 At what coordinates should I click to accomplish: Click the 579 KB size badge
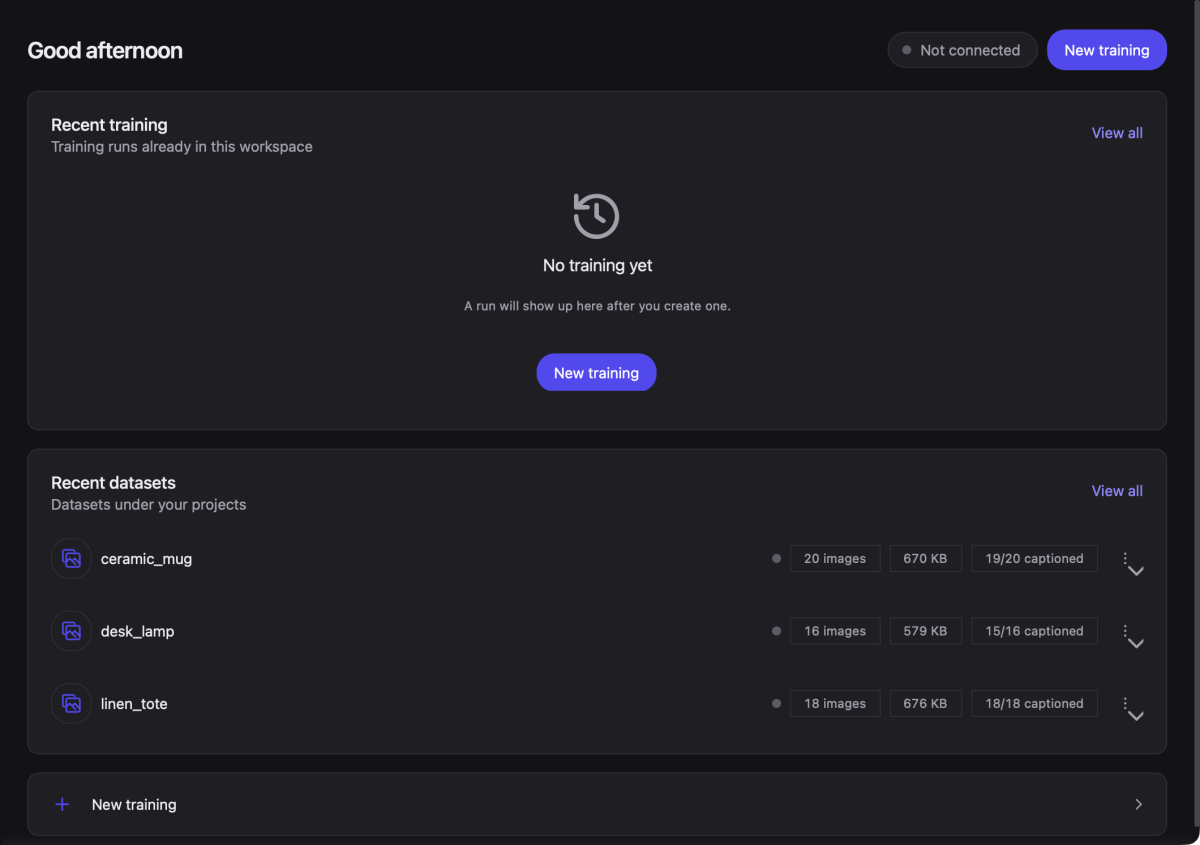point(925,631)
